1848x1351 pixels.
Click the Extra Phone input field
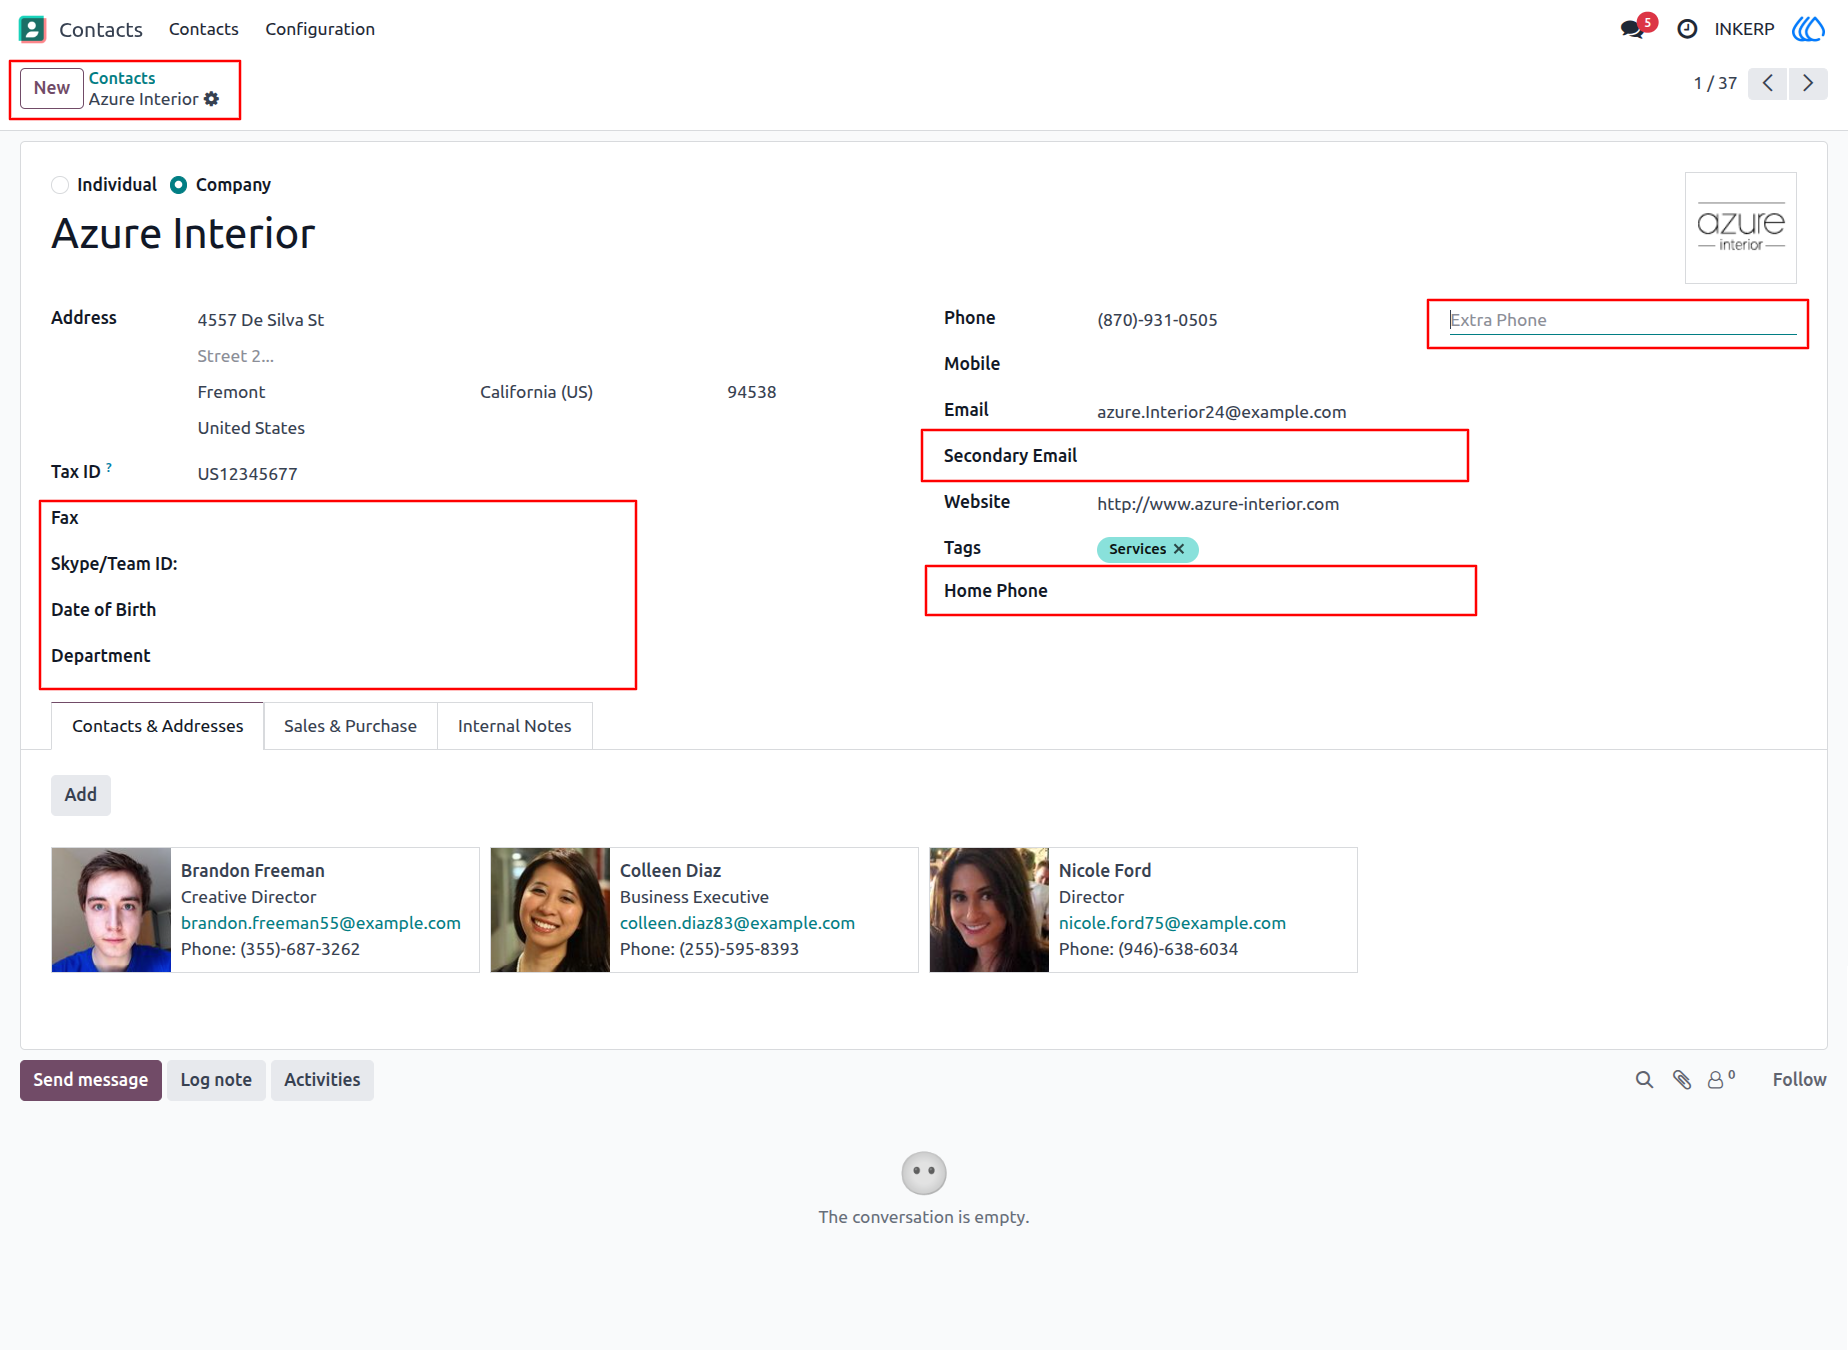click(x=1622, y=320)
